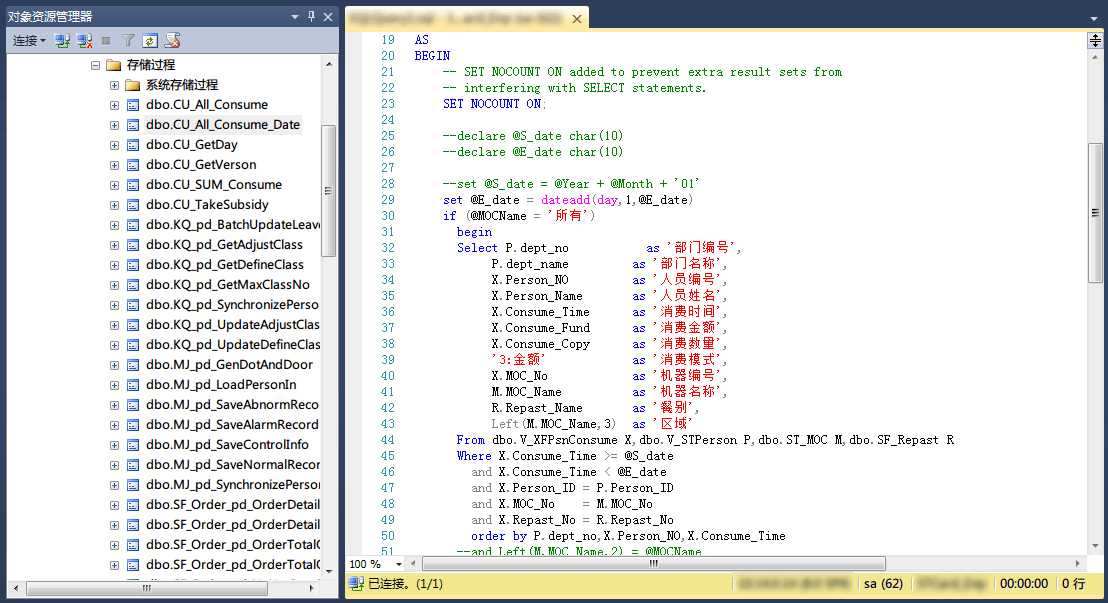Expand the dbo.CU_GetVerson node
Image resolution: width=1108 pixels, height=603 pixels.
coord(114,165)
